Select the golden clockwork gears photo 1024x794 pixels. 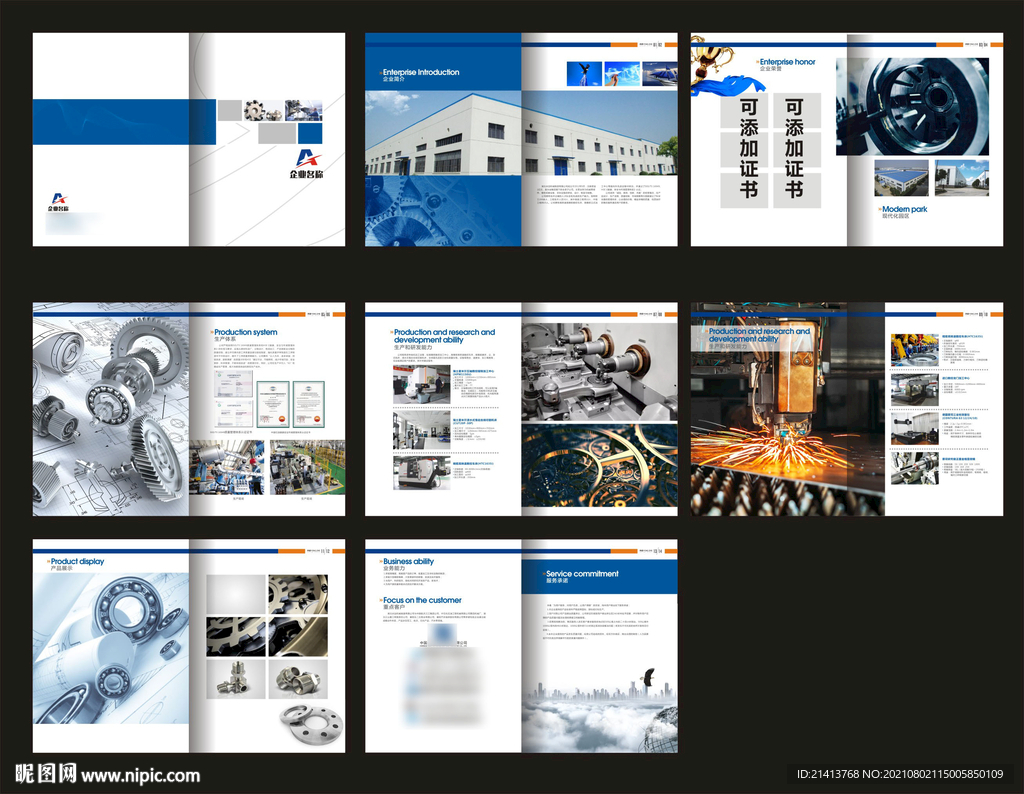click(600, 466)
